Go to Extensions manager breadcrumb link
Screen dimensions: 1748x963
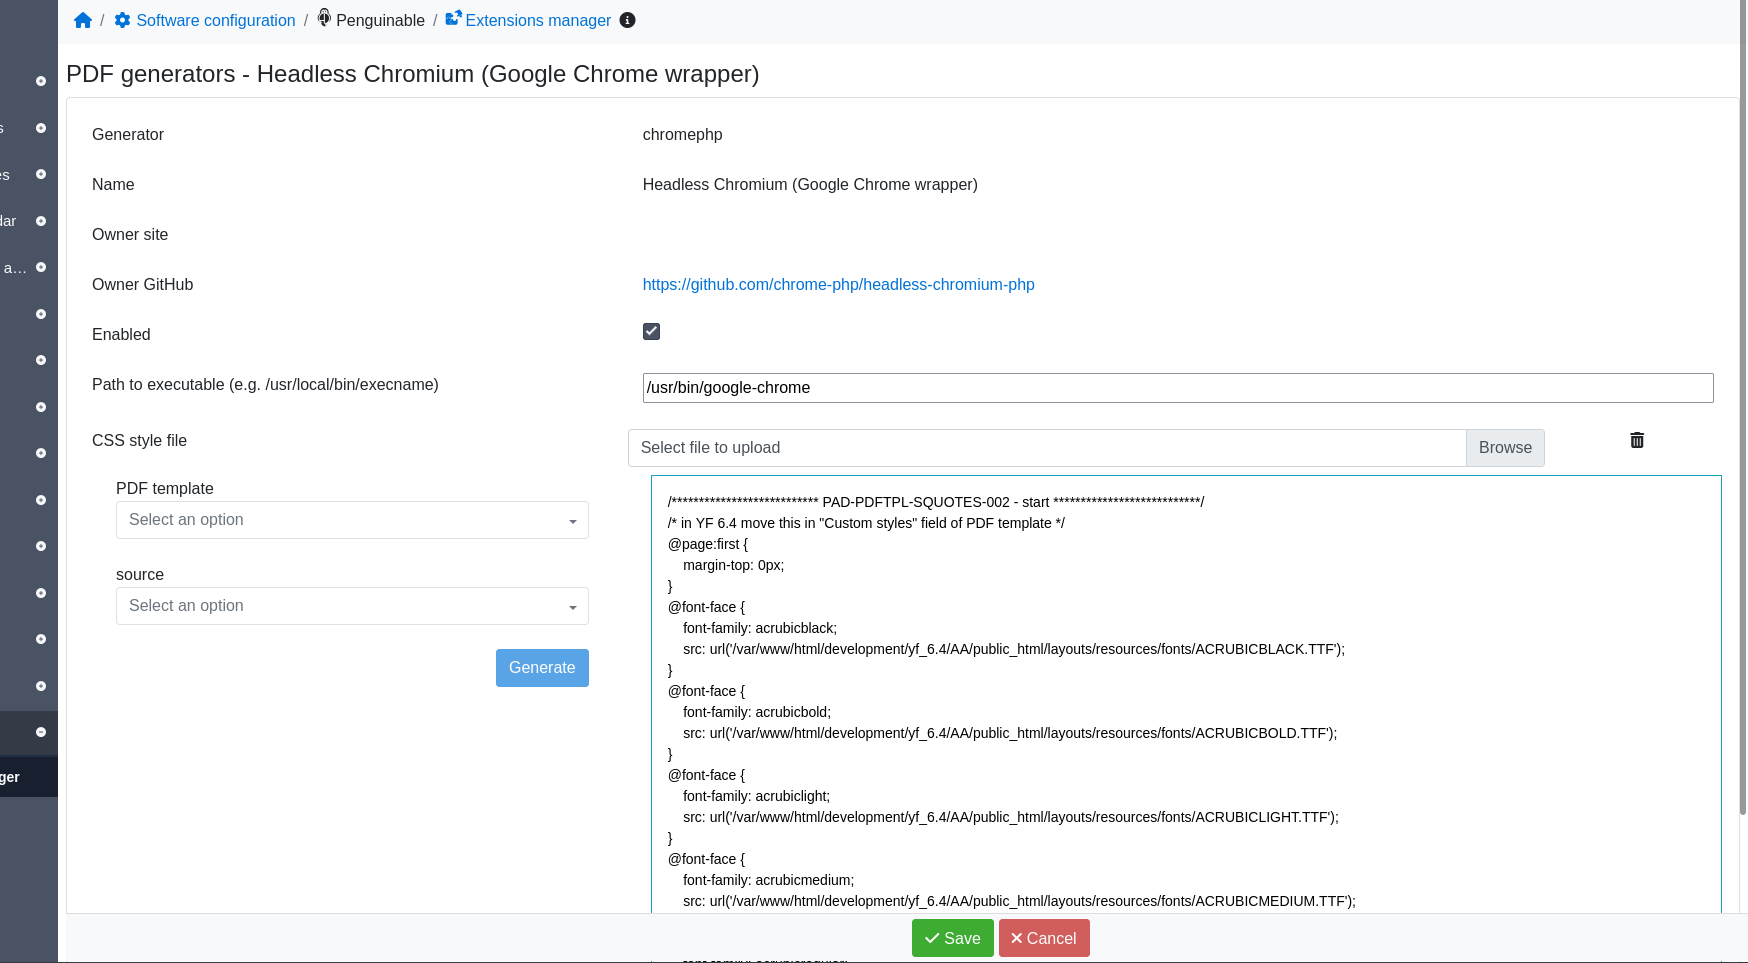coord(538,20)
